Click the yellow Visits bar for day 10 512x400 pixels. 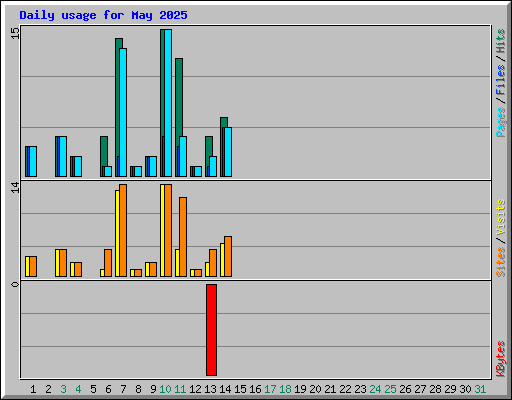click(162, 230)
